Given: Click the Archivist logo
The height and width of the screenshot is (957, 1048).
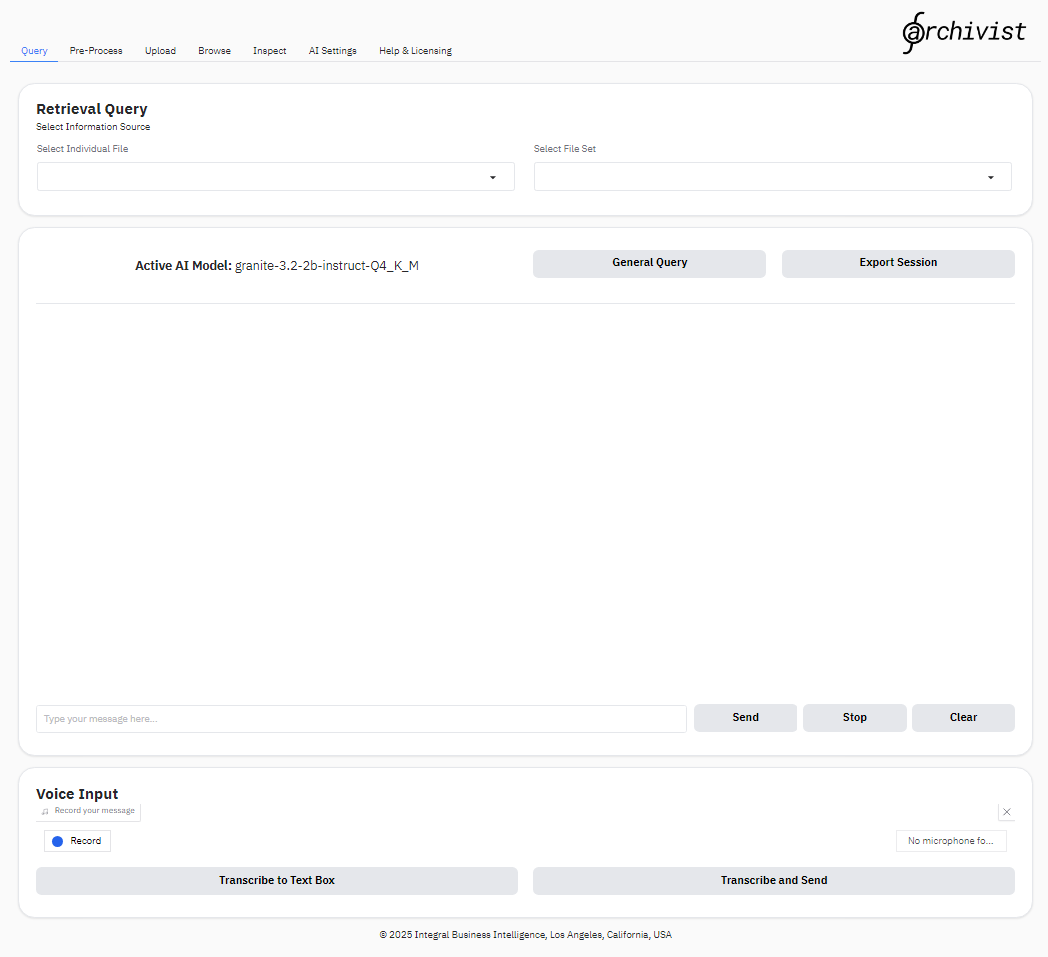Looking at the screenshot, I should [963, 32].
